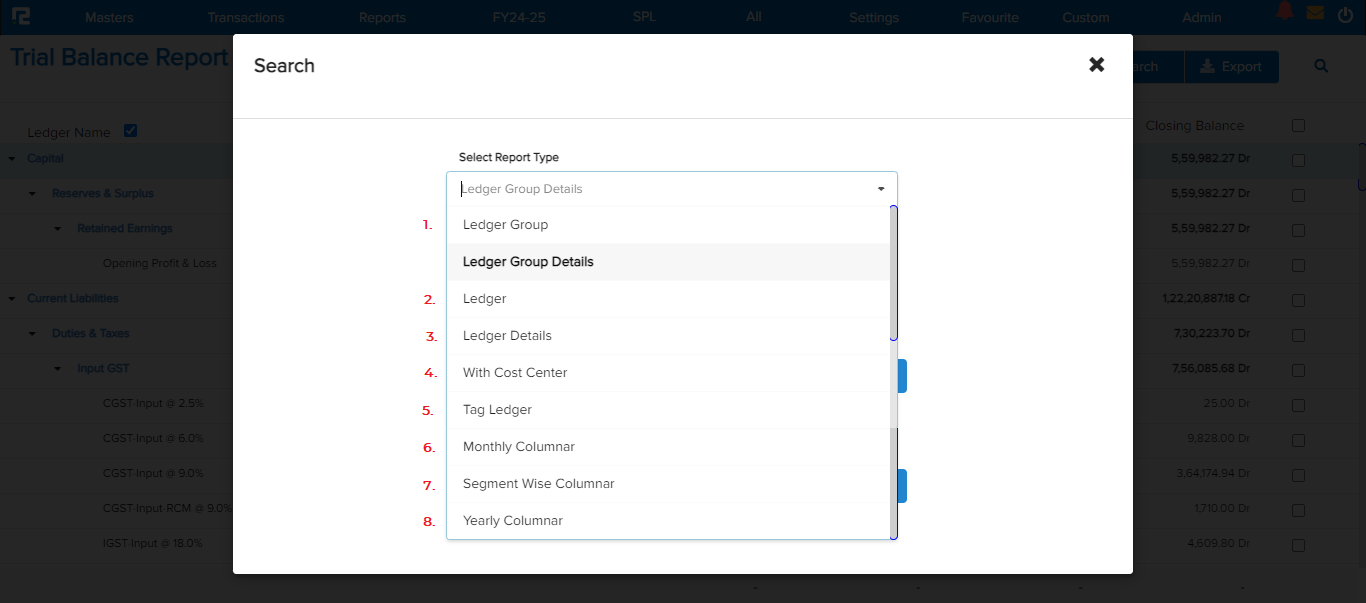The width and height of the screenshot is (1366, 603).
Task: Collapse the Select Report Type dropdown arrow
Action: pos(881,189)
